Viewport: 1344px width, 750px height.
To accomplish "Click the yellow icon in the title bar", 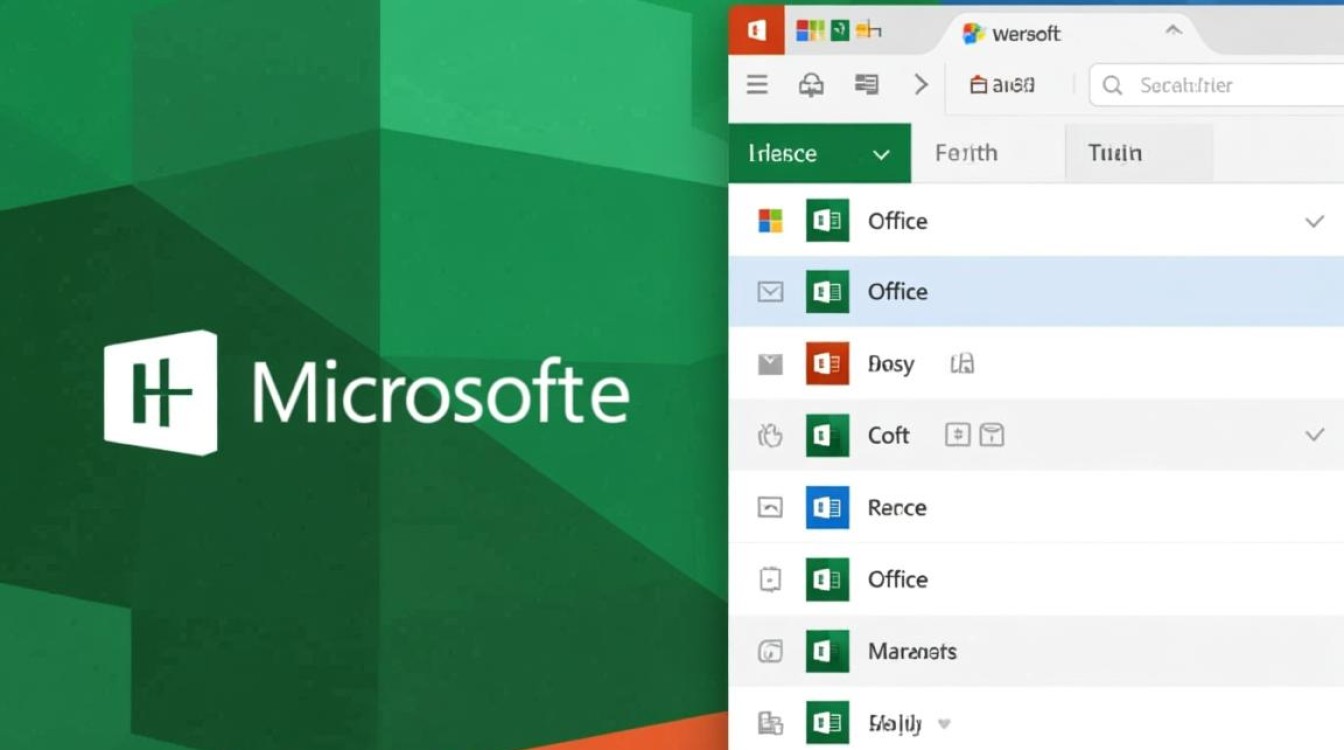I will [x=870, y=31].
